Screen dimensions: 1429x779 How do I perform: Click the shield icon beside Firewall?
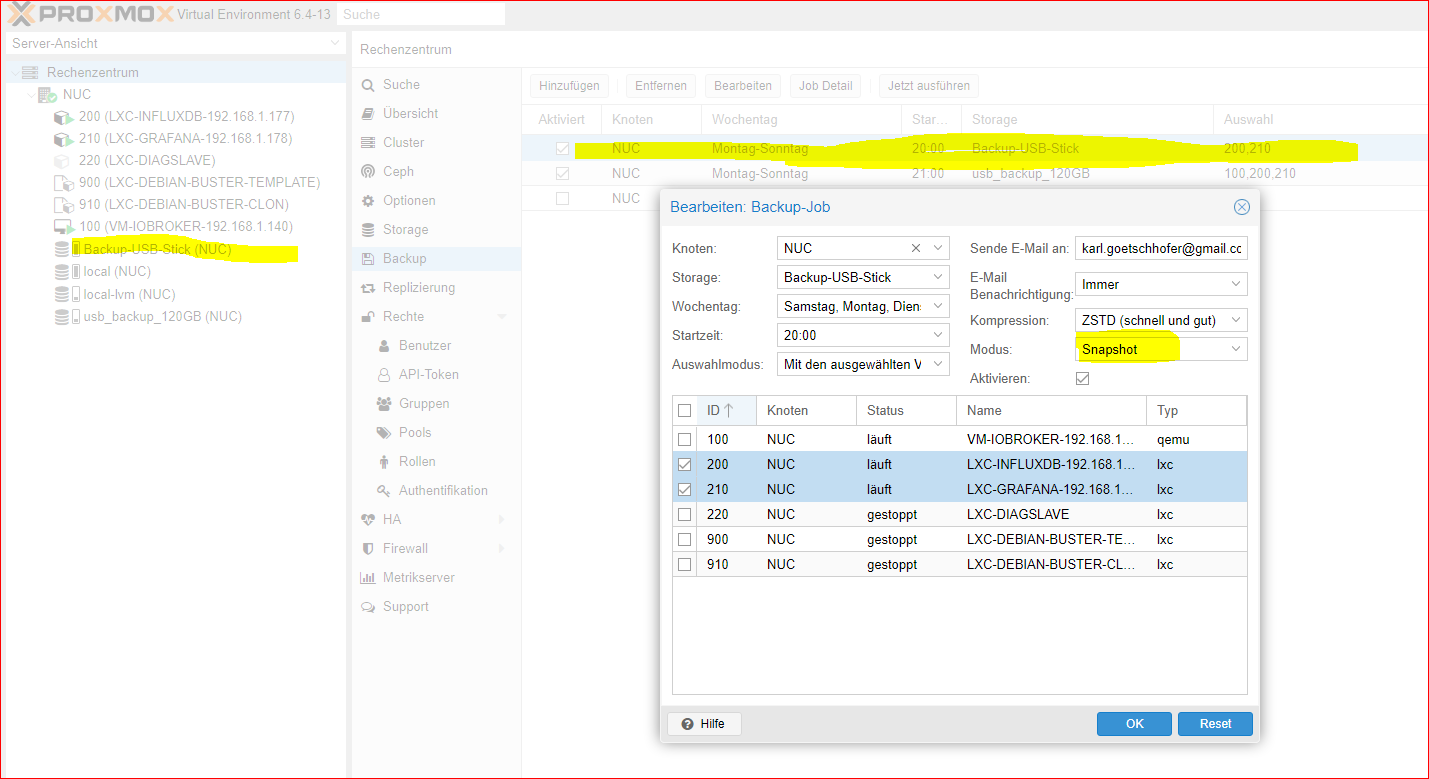(x=368, y=549)
